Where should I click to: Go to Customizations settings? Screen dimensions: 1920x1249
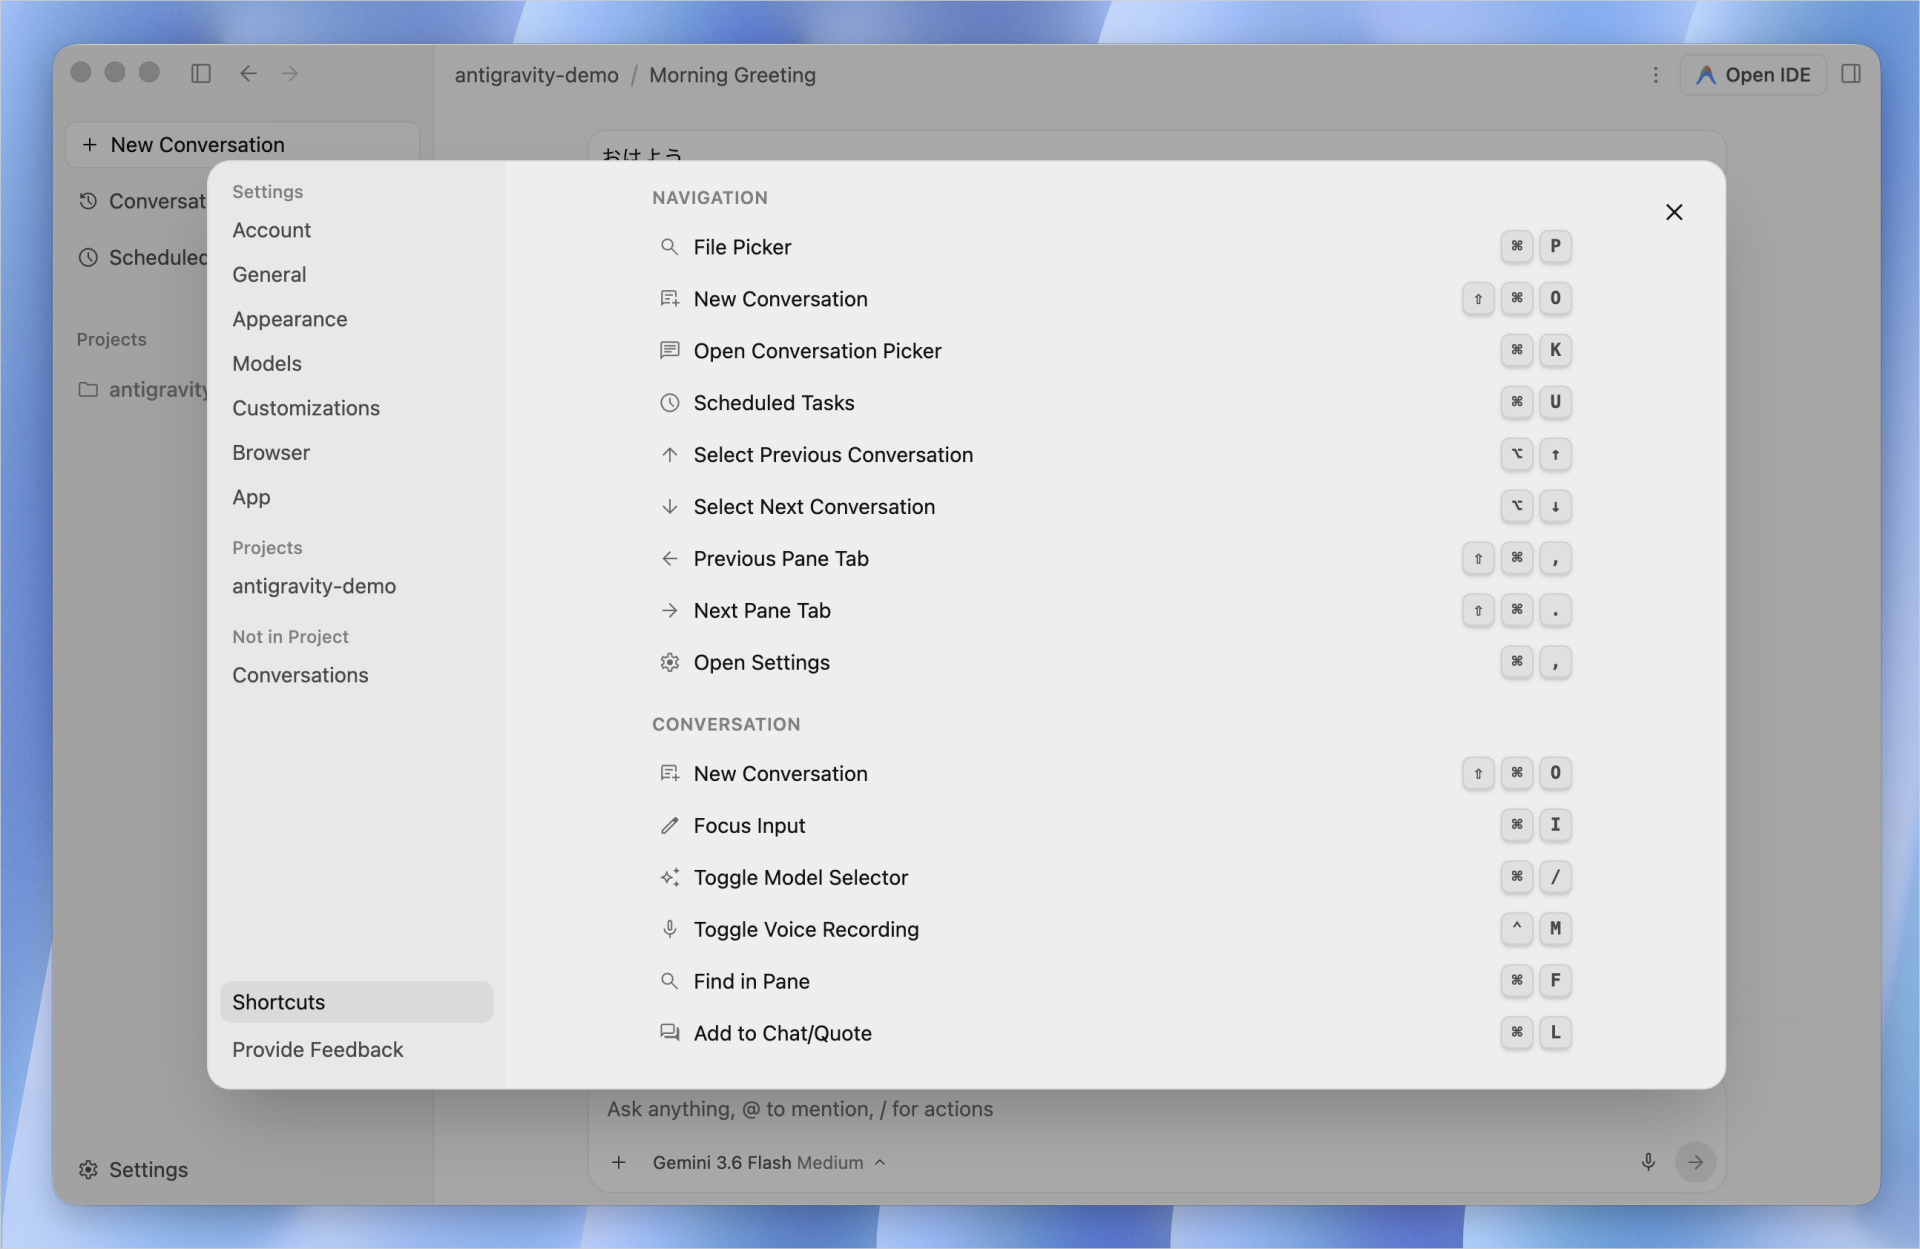(x=306, y=408)
